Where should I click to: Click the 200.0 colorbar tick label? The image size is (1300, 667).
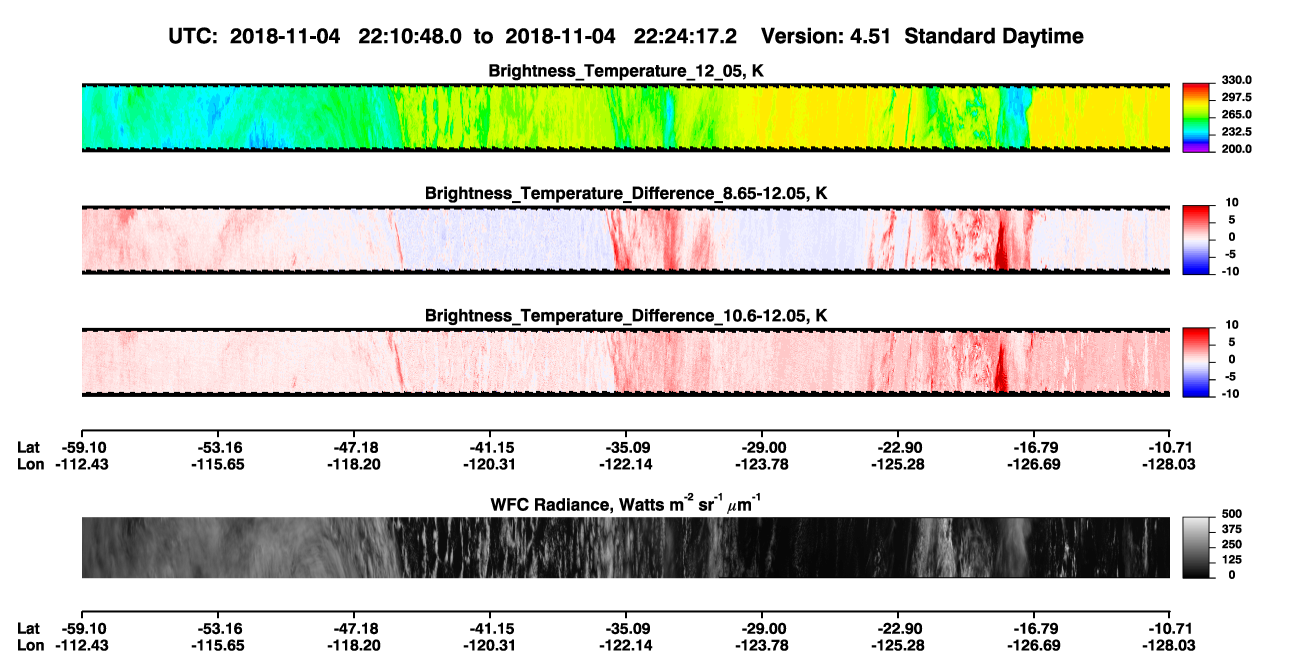(x=1237, y=149)
